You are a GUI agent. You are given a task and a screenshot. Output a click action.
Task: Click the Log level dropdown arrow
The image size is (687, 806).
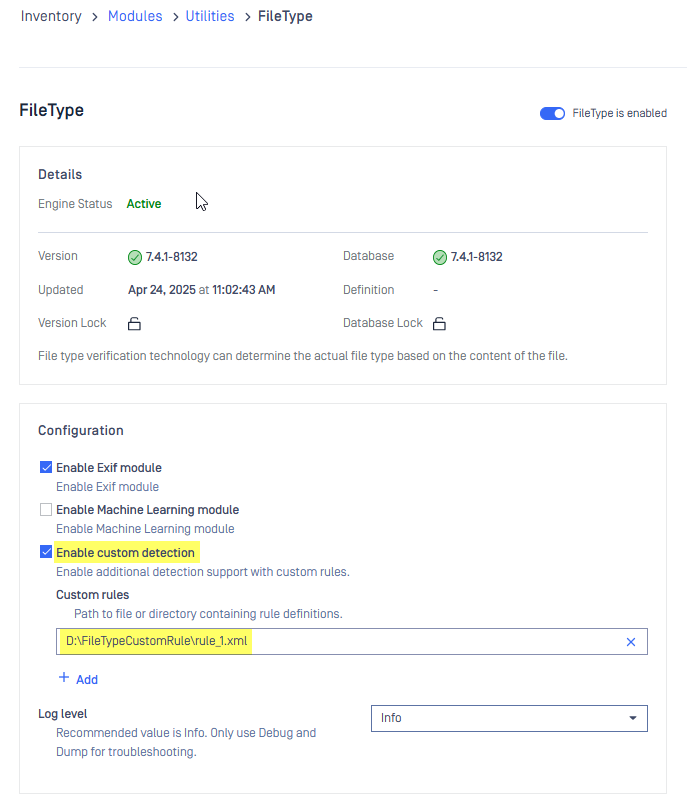tap(633, 718)
